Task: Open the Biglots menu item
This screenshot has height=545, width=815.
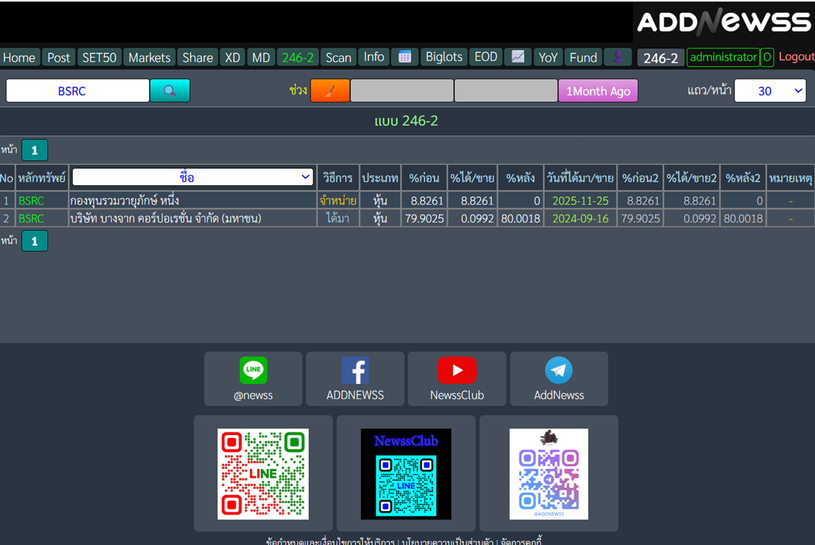Action: tap(443, 57)
